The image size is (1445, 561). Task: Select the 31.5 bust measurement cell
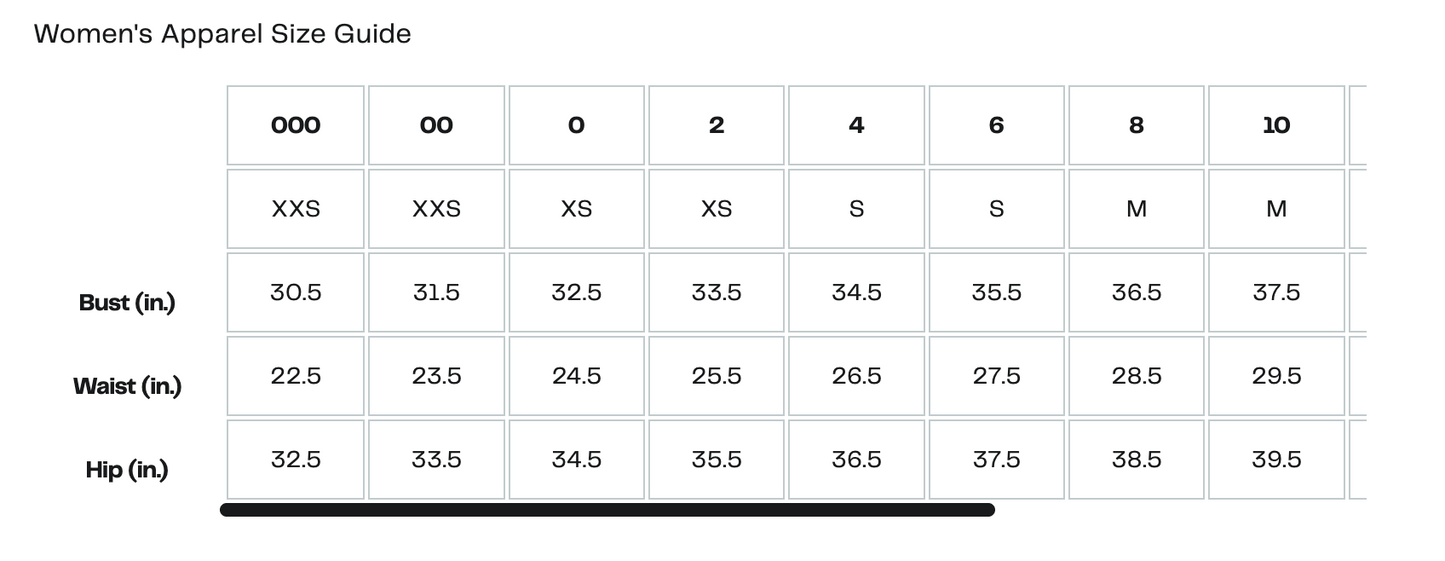[436, 292]
